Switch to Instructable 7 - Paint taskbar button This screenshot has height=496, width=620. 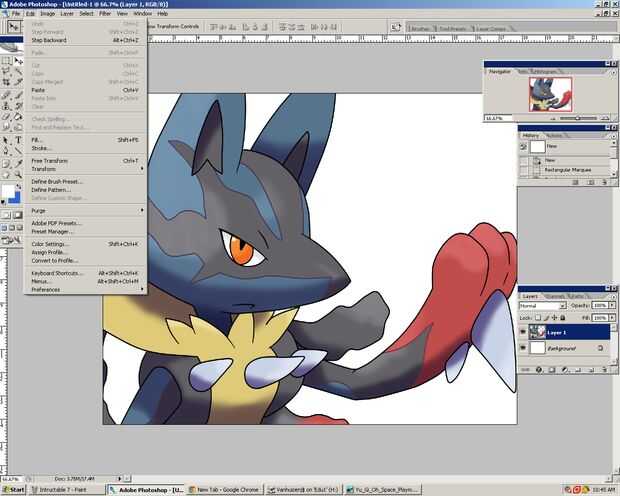coord(66,490)
